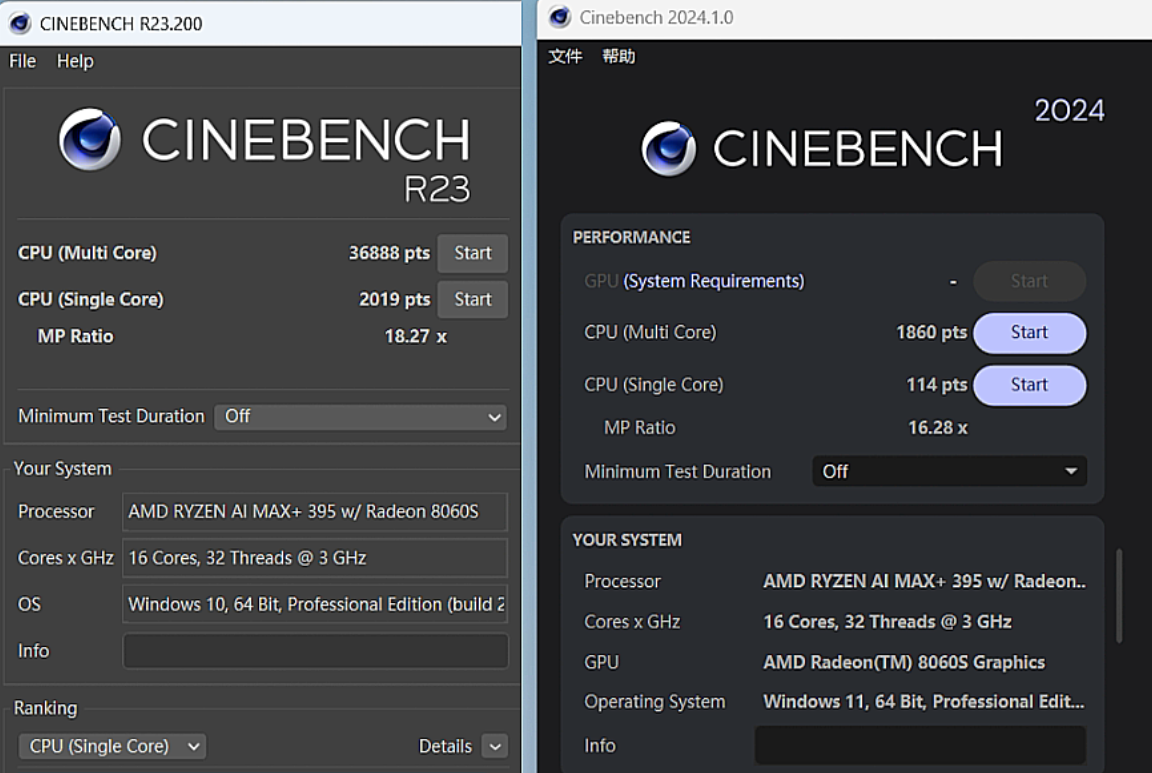Open the Help menu in Cinebench R23

(x=75, y=61)
